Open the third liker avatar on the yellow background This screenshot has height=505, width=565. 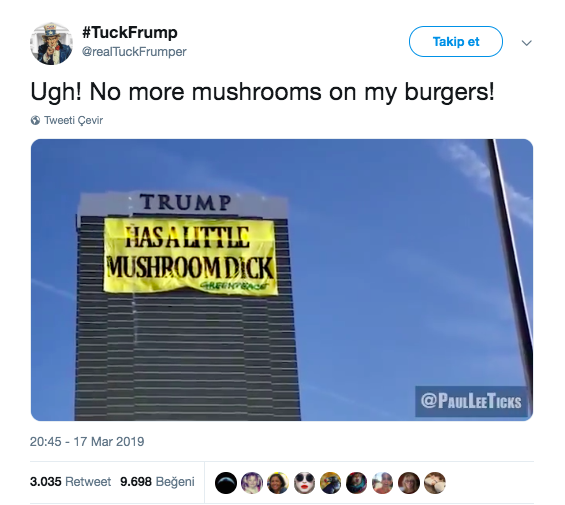pos(278,483)
